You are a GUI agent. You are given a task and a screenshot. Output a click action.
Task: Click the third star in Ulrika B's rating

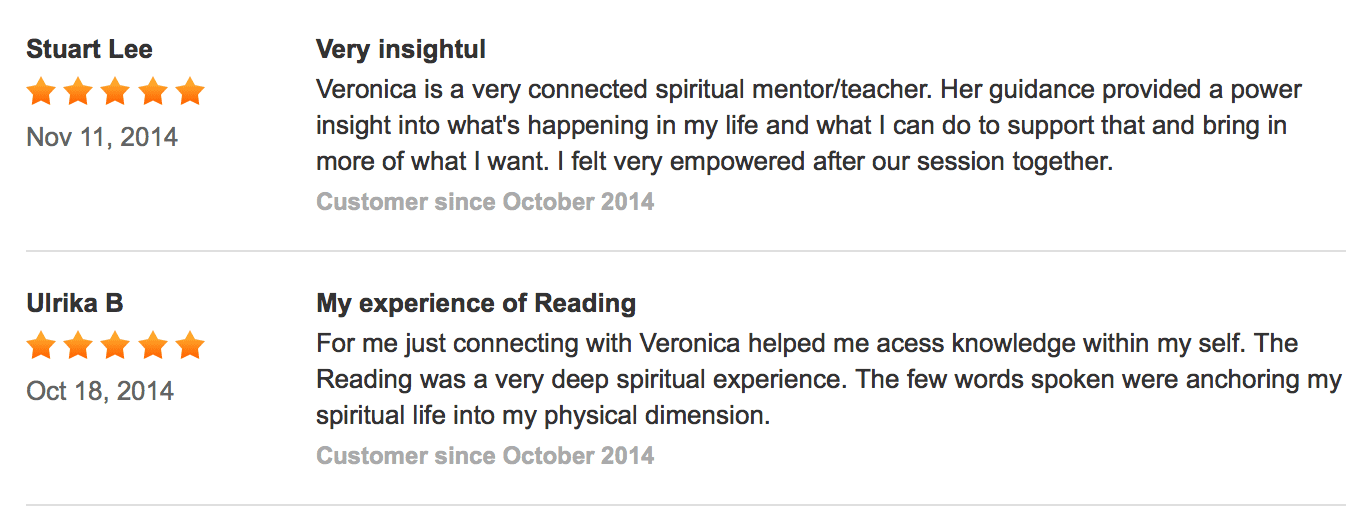(115, 346)
